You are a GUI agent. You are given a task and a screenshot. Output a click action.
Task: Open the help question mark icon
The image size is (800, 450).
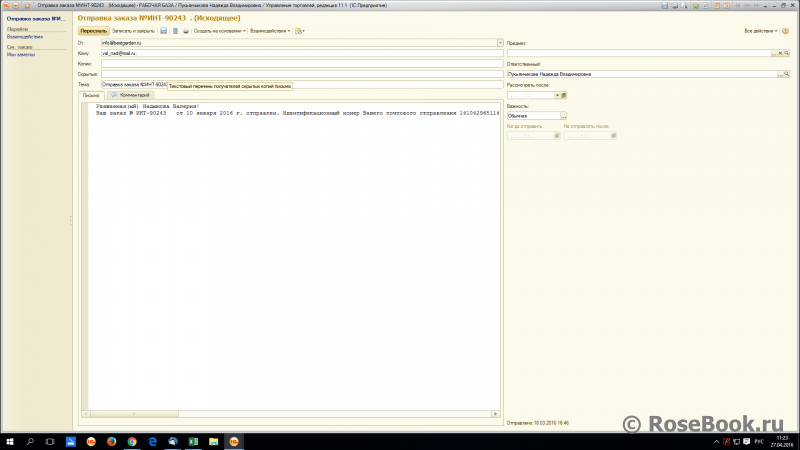785,31
